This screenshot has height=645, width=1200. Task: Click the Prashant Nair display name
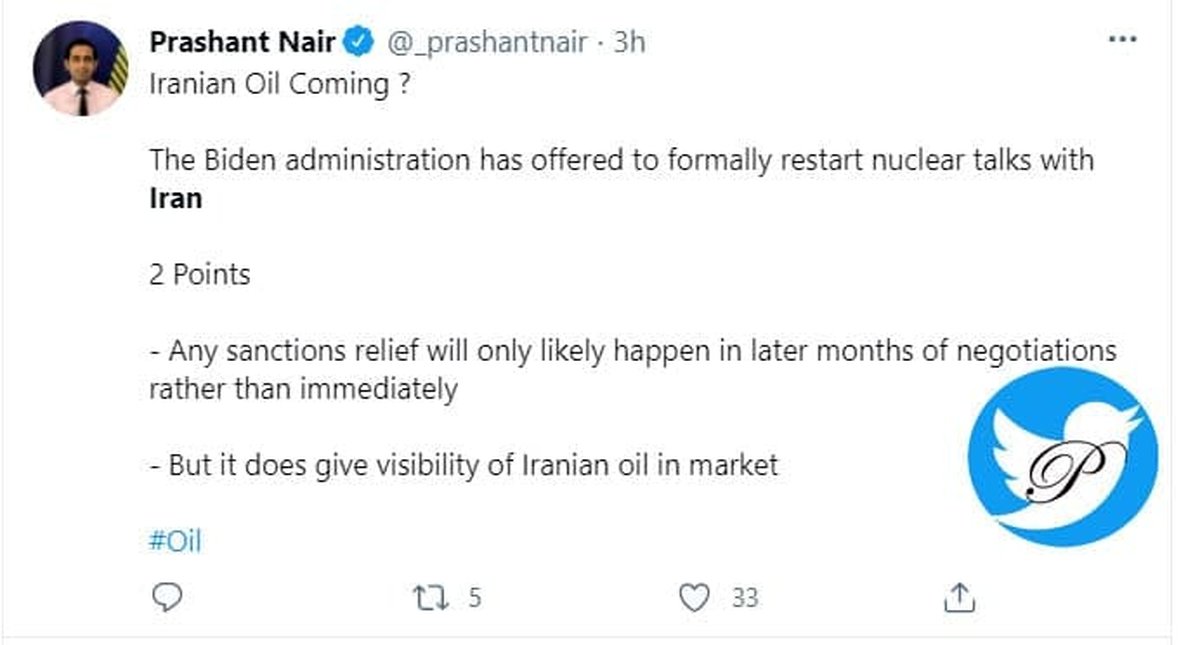[x=243, y=43]
